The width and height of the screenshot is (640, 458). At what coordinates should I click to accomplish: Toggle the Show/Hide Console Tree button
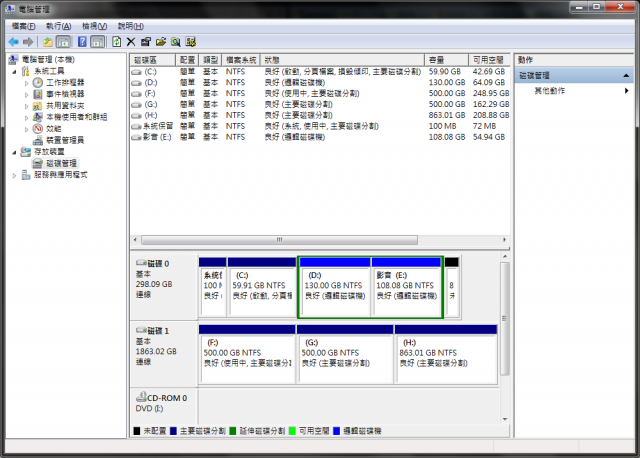(63, 42)
